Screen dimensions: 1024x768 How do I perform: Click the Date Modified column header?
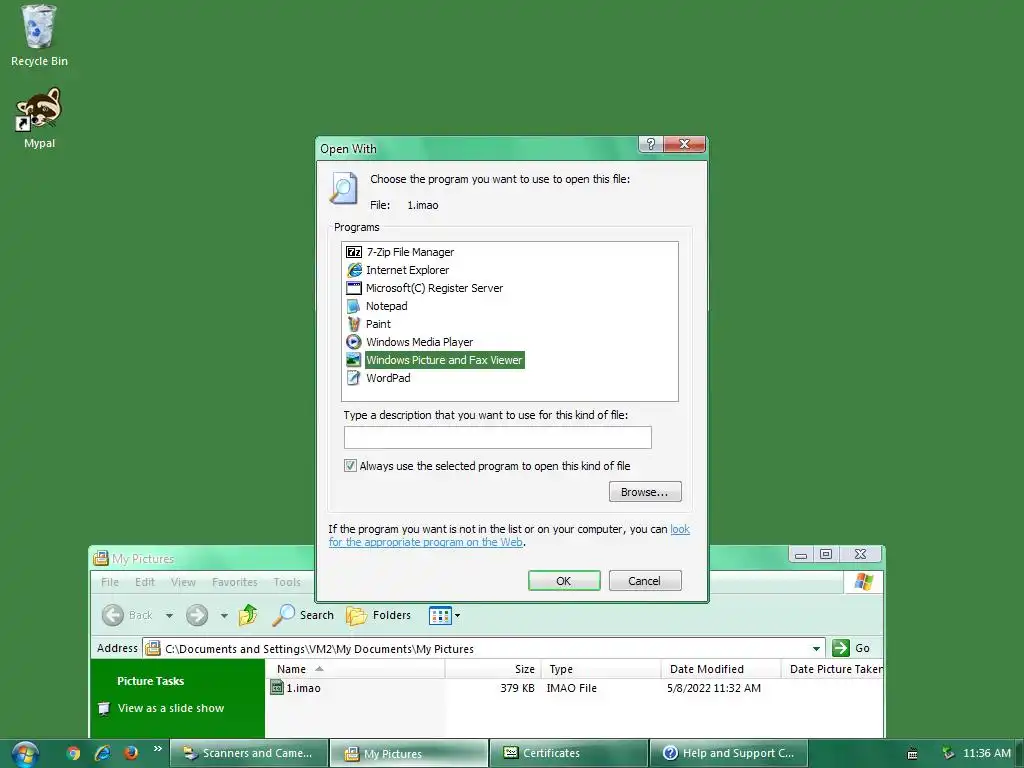(720, 669)
